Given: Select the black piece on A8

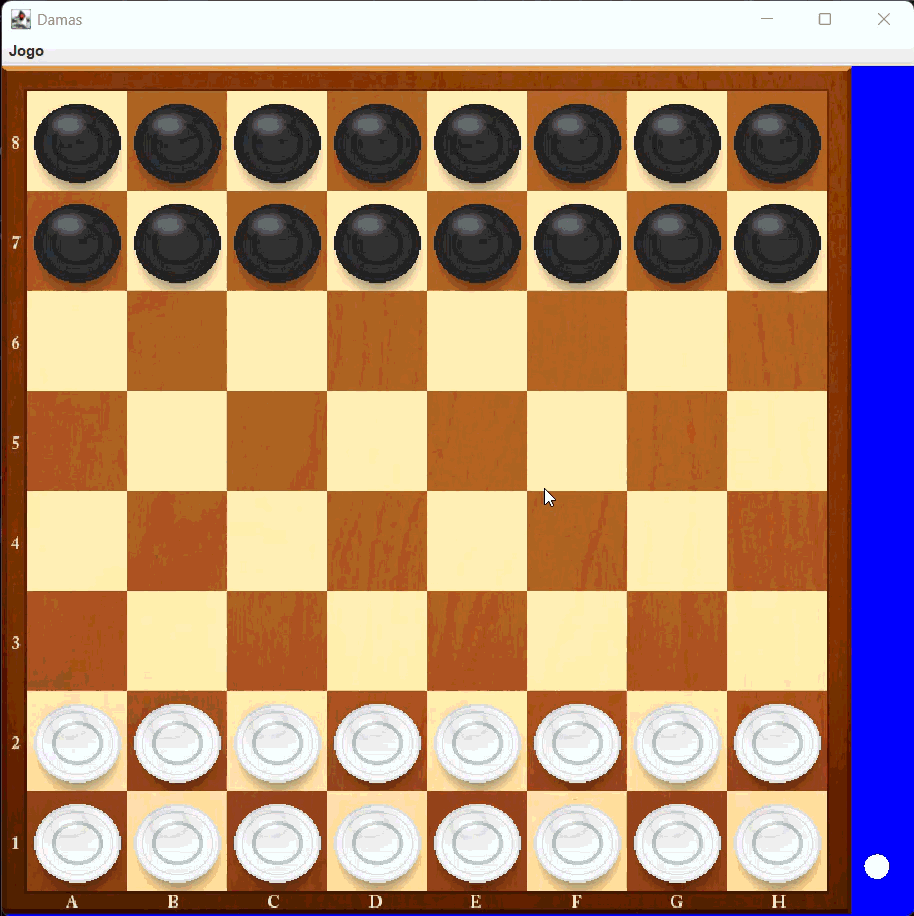Looking at the screenshot, I should 77,142.
